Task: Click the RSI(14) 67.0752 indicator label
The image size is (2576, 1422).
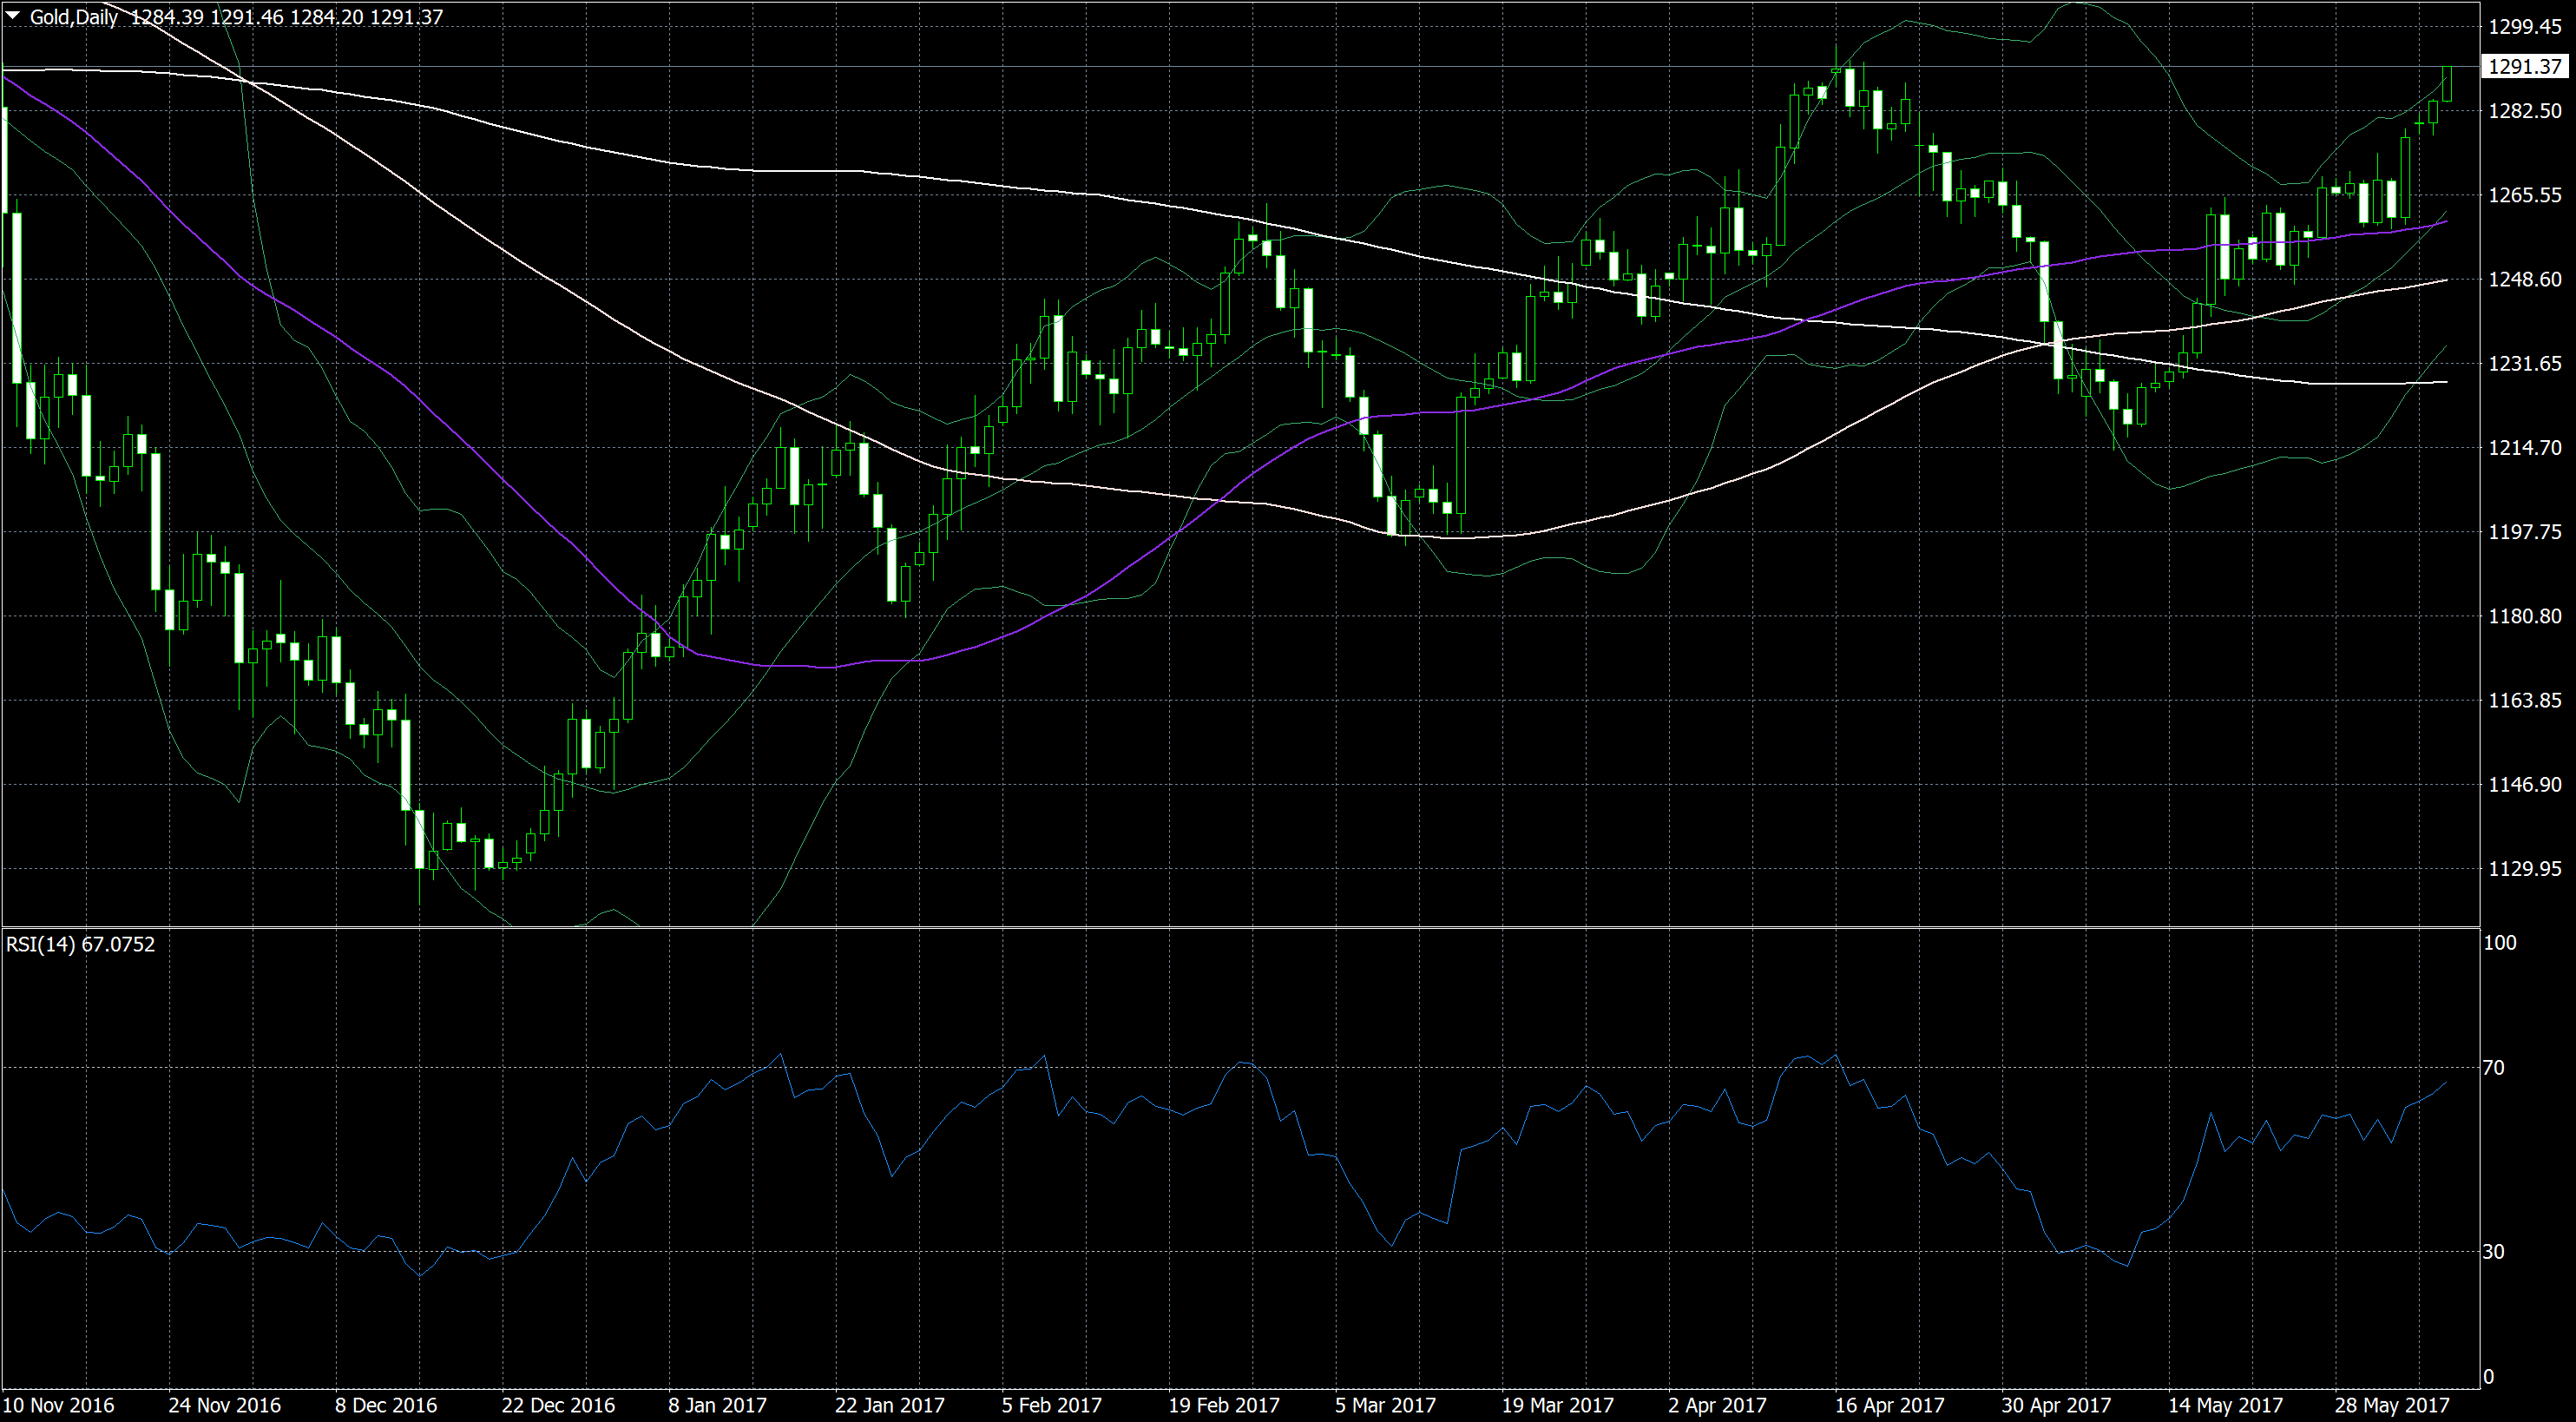Action: [81, 944]
